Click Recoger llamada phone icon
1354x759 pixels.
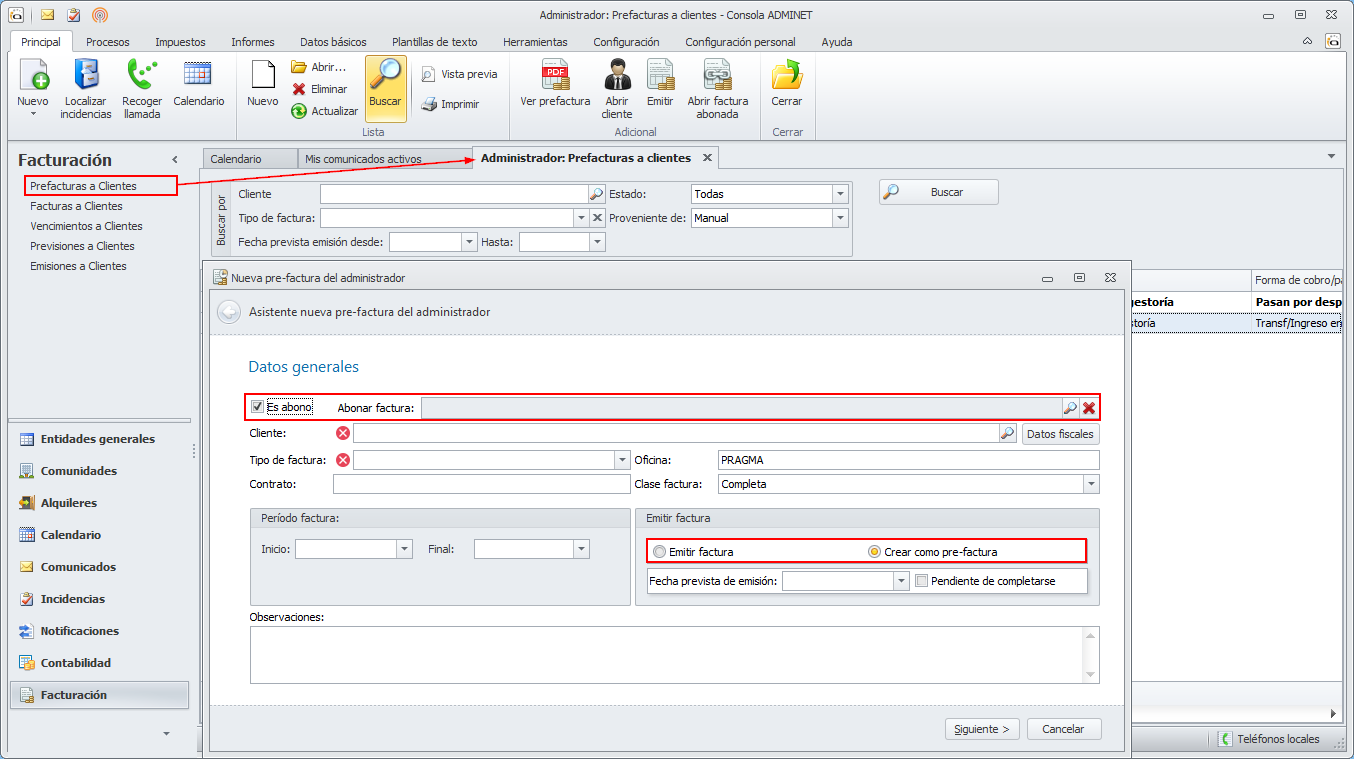coord(142,76)
